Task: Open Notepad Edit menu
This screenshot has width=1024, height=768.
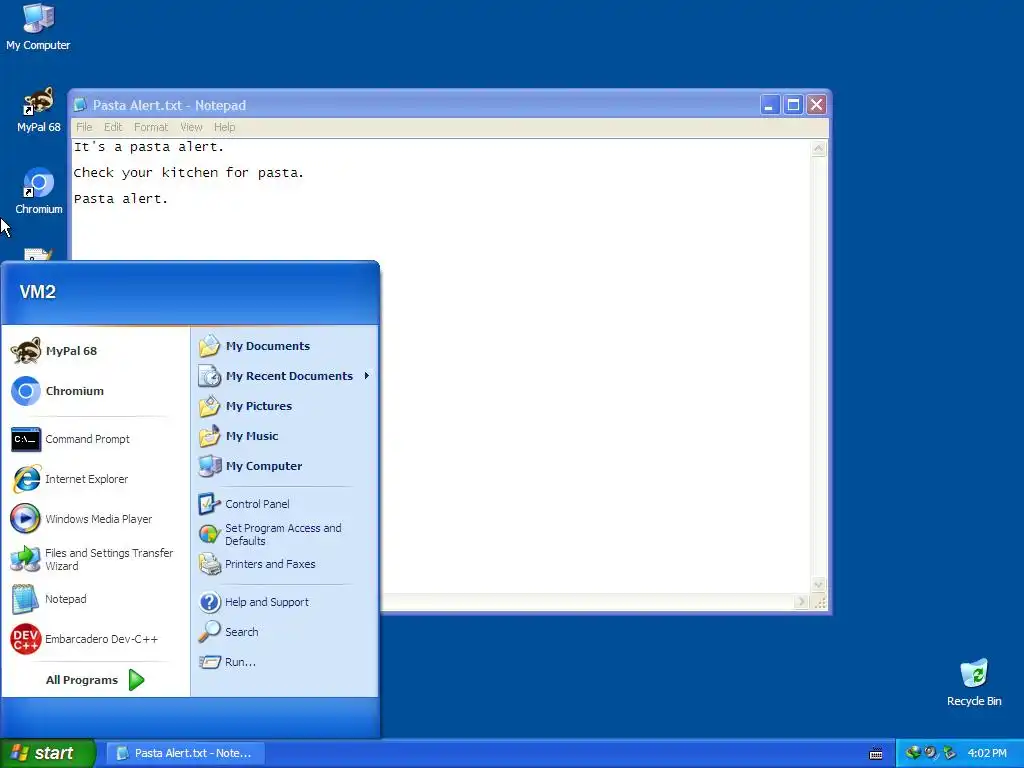Action: click(x=113, y=127)
